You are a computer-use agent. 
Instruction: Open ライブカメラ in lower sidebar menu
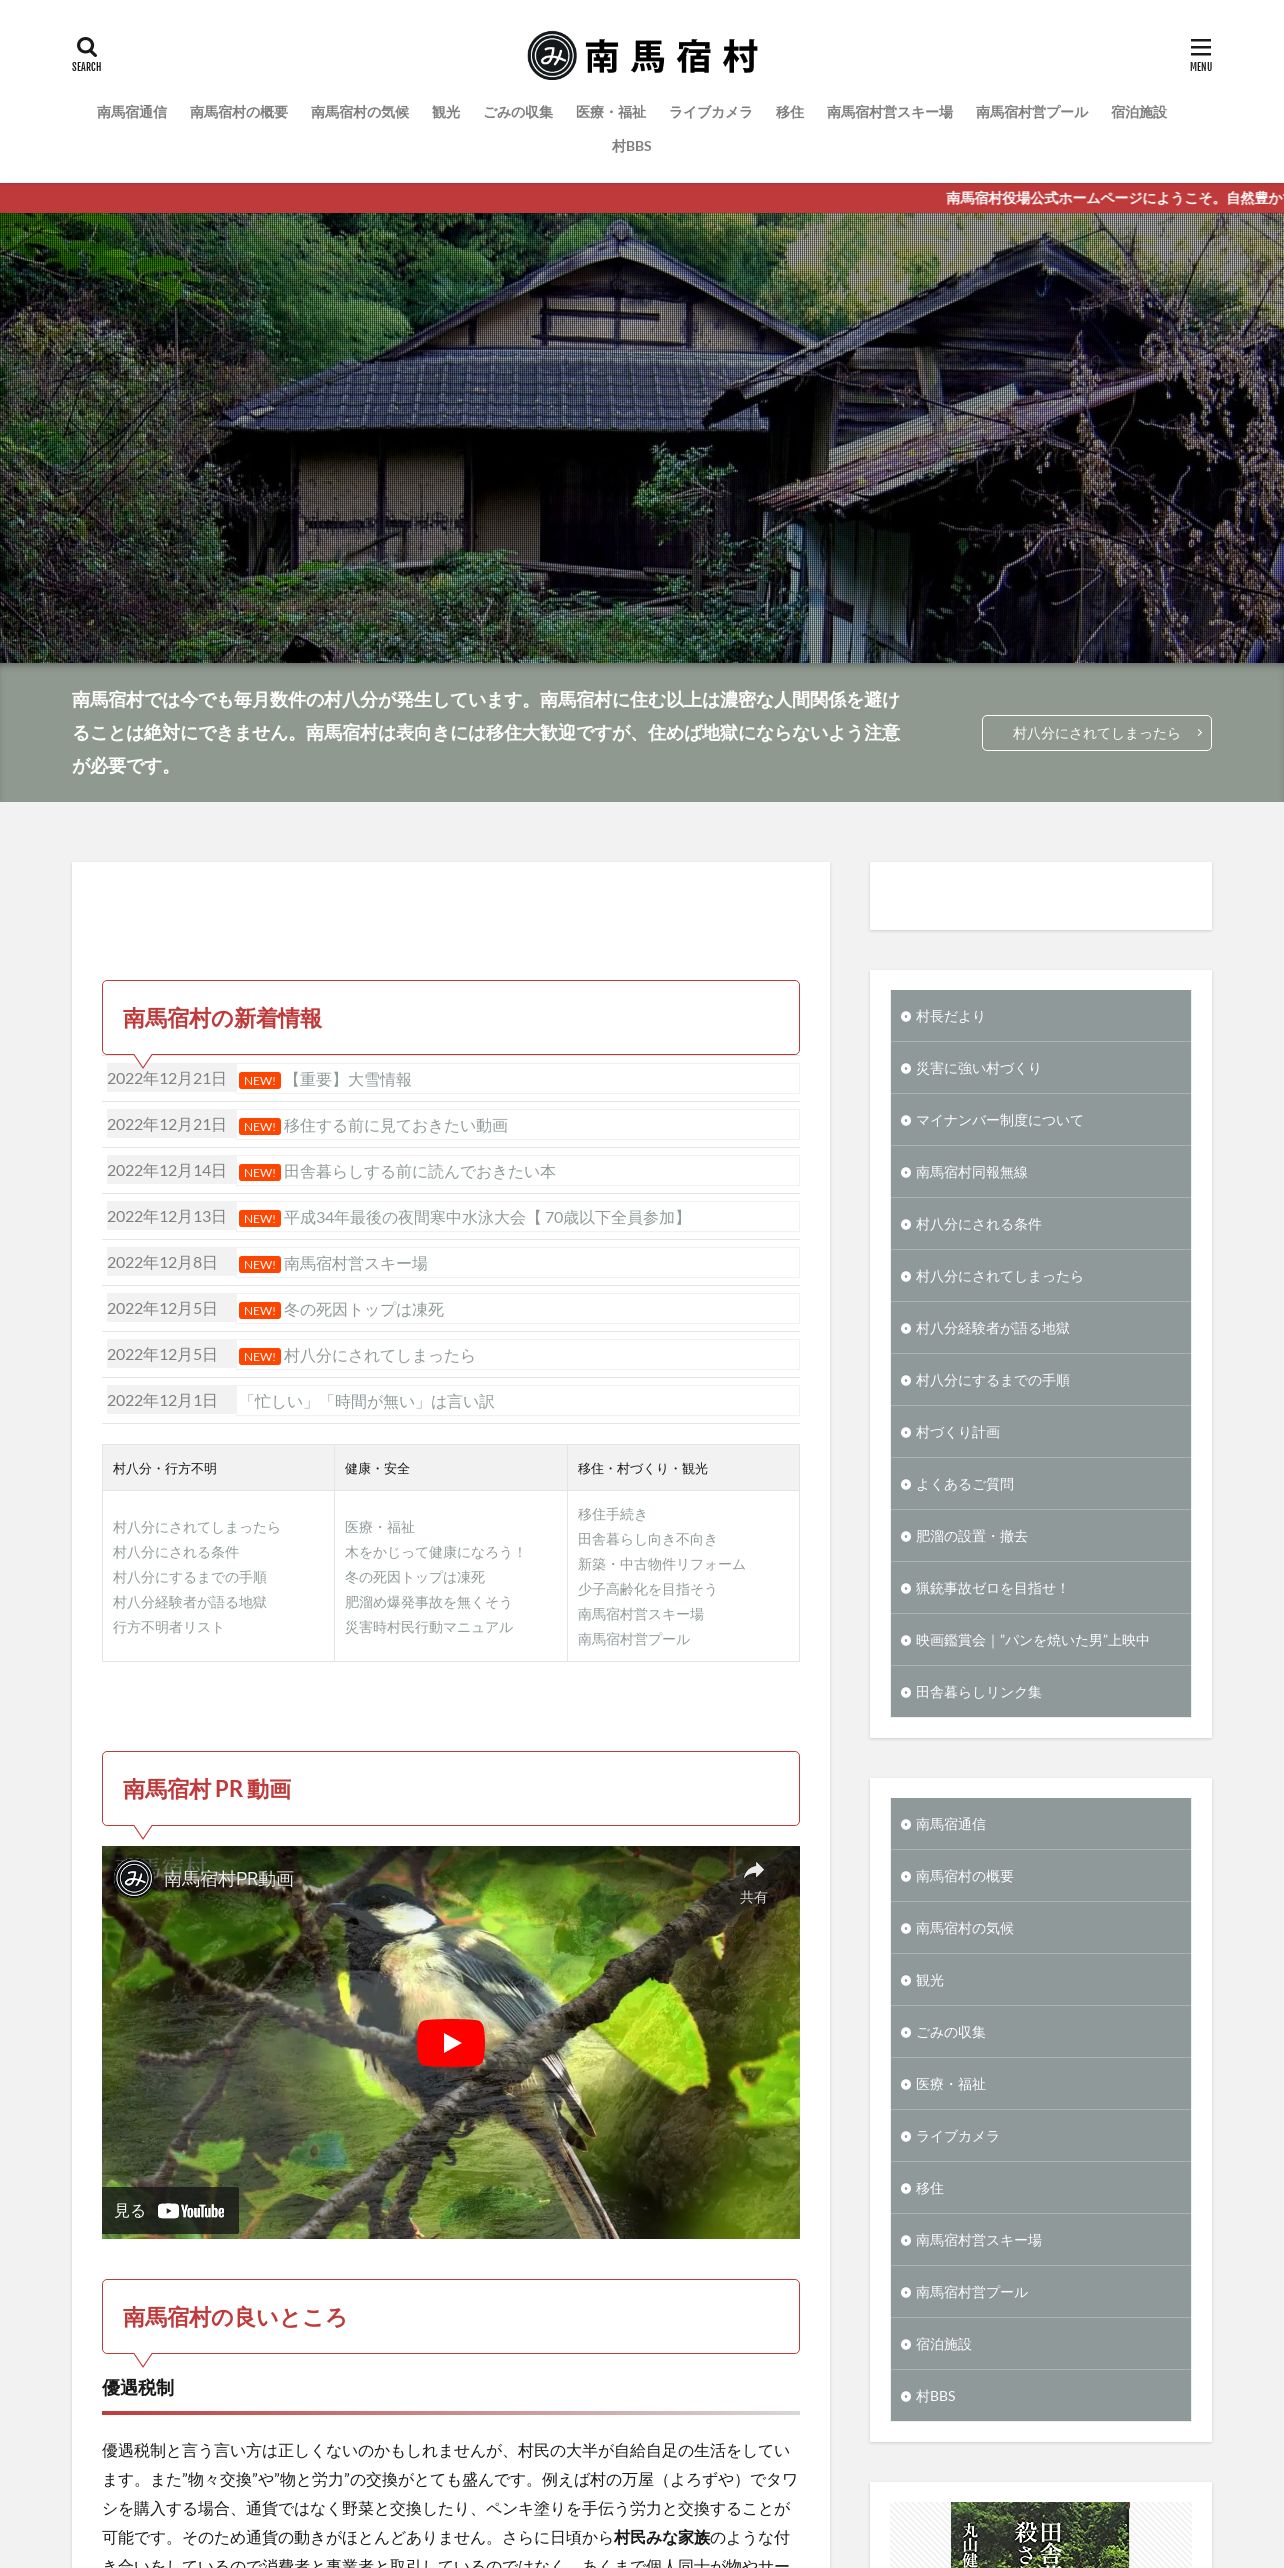1040,2136
